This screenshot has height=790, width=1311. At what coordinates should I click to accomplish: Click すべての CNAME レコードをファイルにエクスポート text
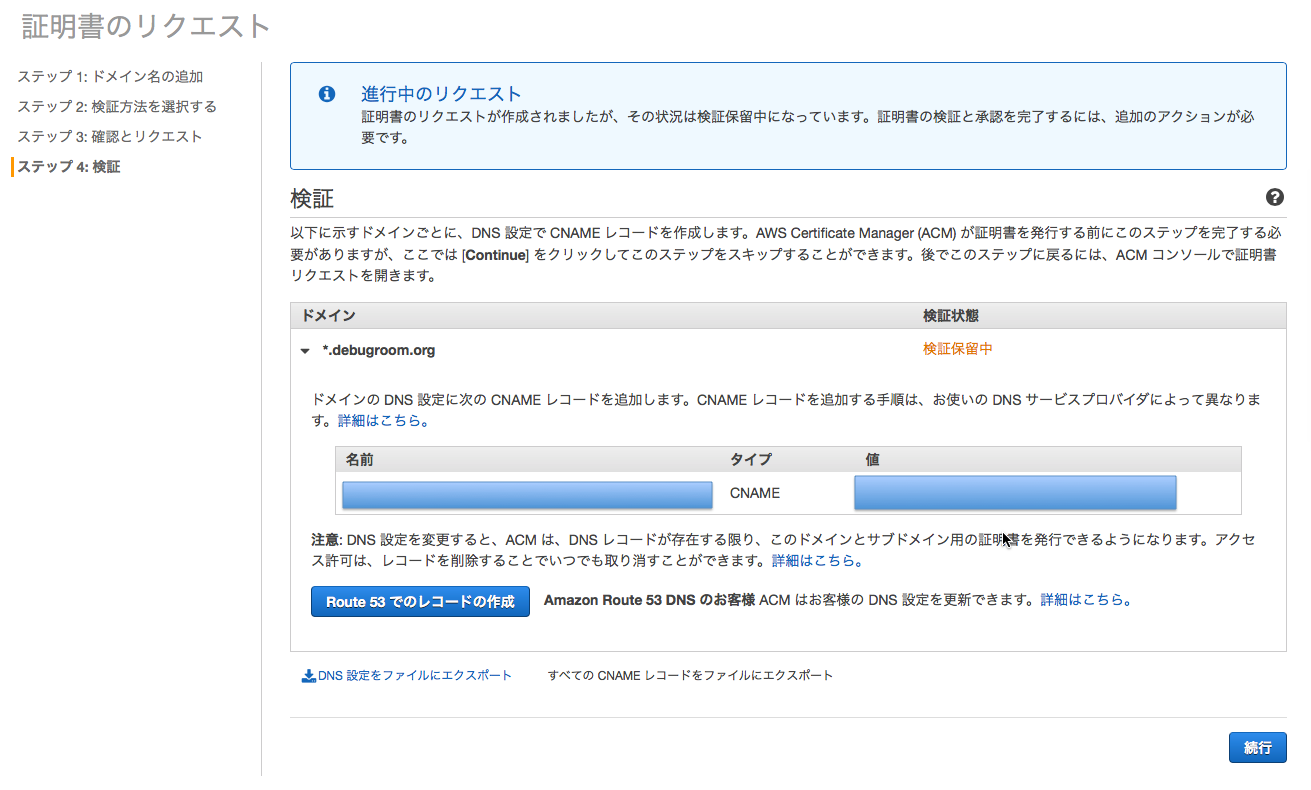(x=690, y=676)
